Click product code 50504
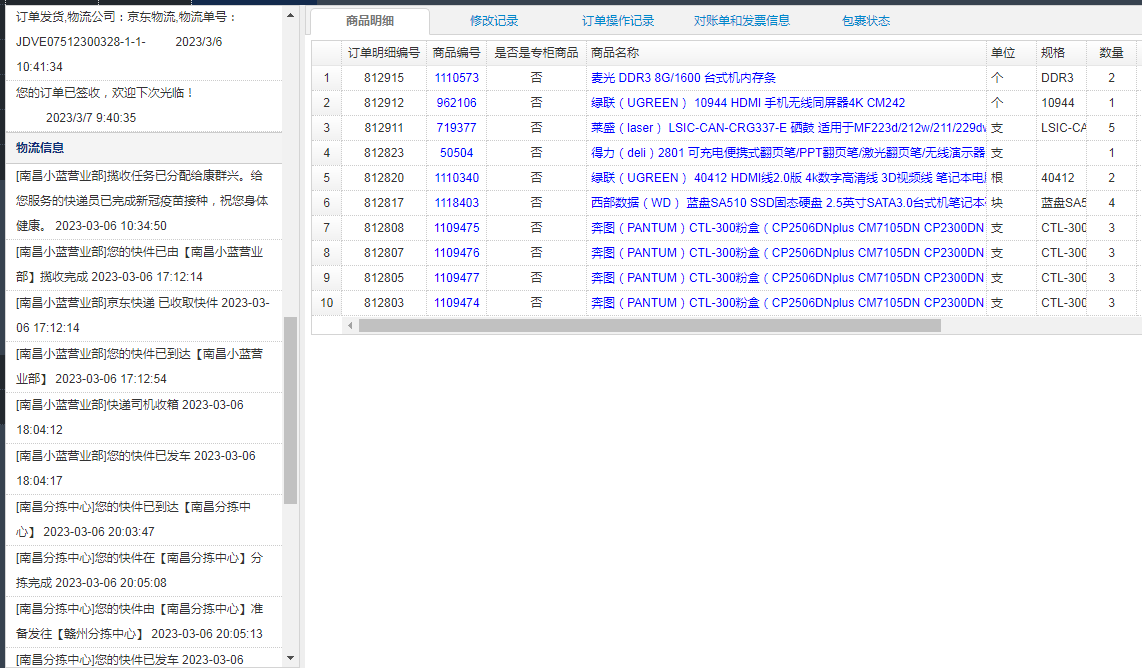The height and width of the screenshot is (668, 1142). click(457, 153)
